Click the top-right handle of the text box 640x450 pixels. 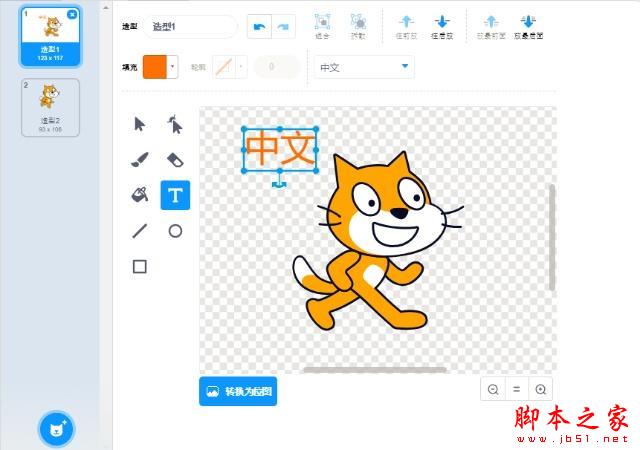coord(316,129)
